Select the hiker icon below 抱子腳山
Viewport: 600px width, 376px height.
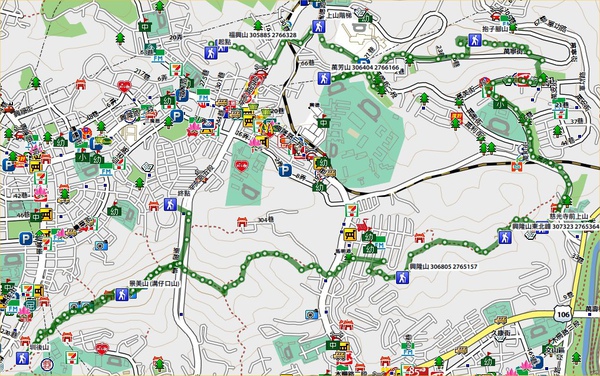coord(475,40)
